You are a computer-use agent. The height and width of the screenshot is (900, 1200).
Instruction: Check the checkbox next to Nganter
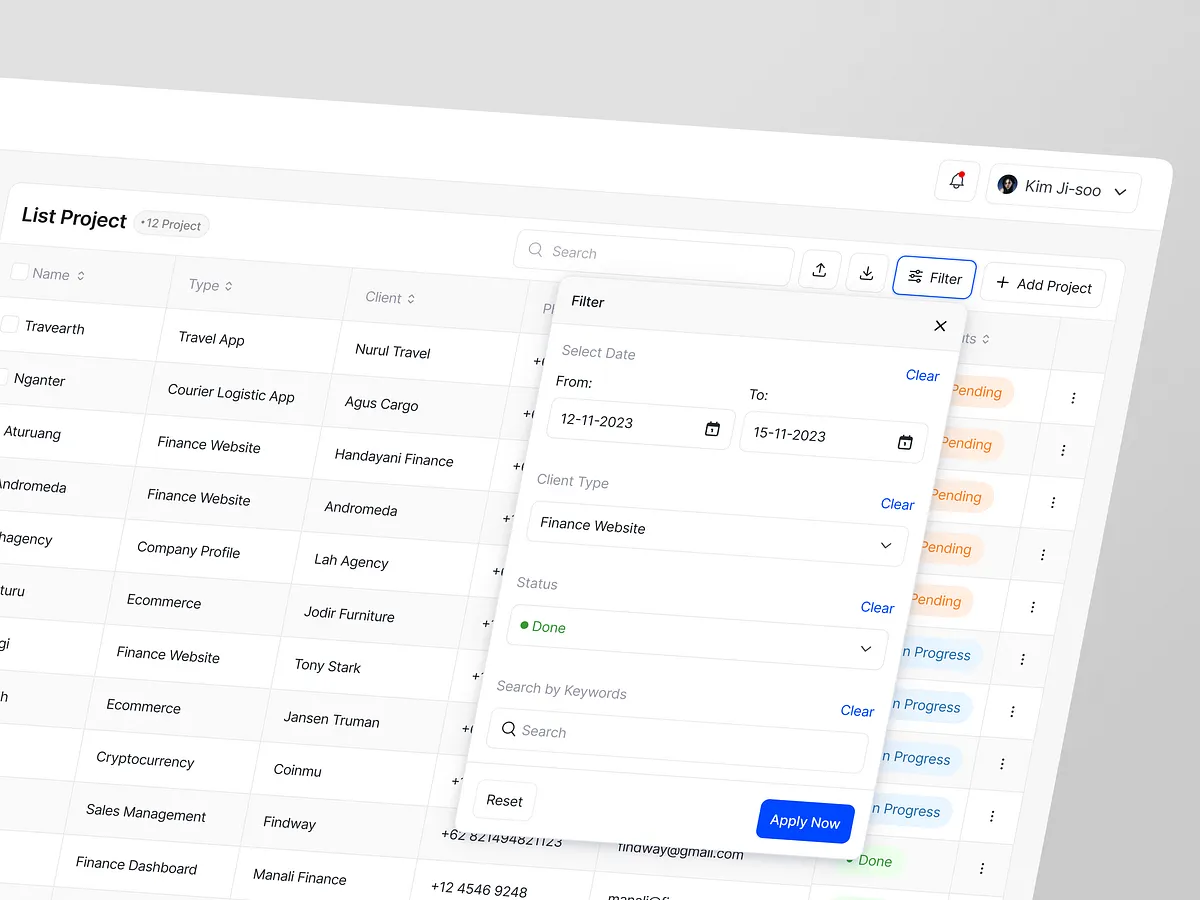click(x=4, y=377)
